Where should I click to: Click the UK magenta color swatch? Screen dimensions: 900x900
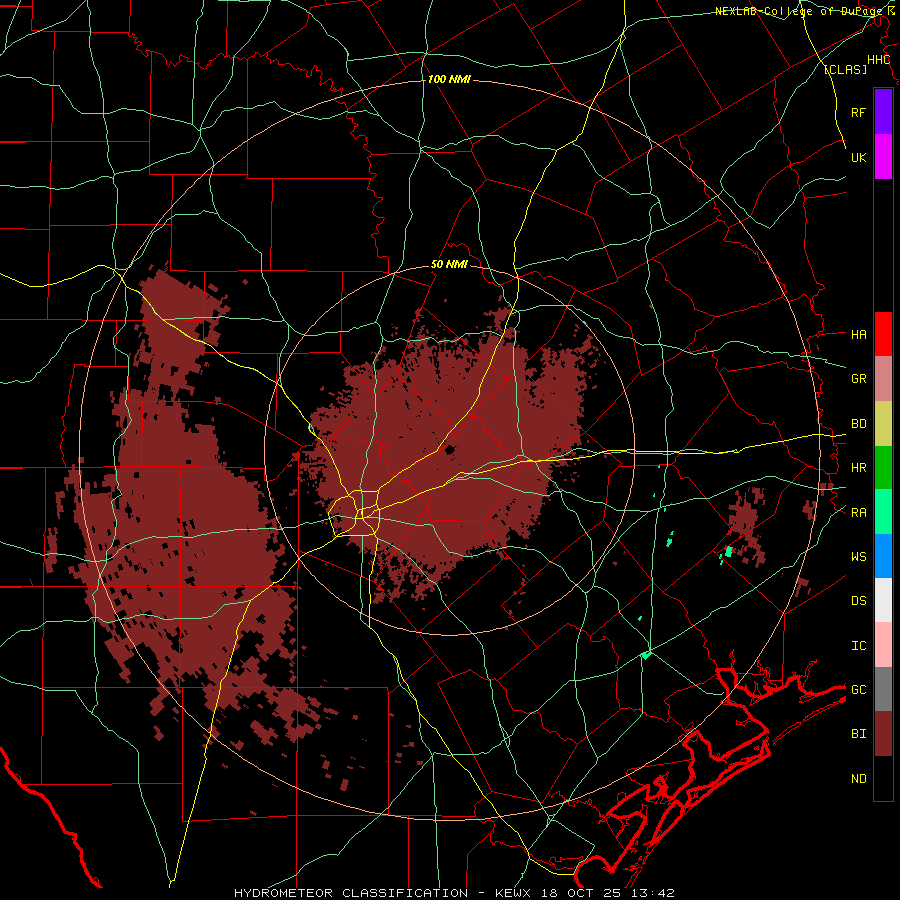883,157
